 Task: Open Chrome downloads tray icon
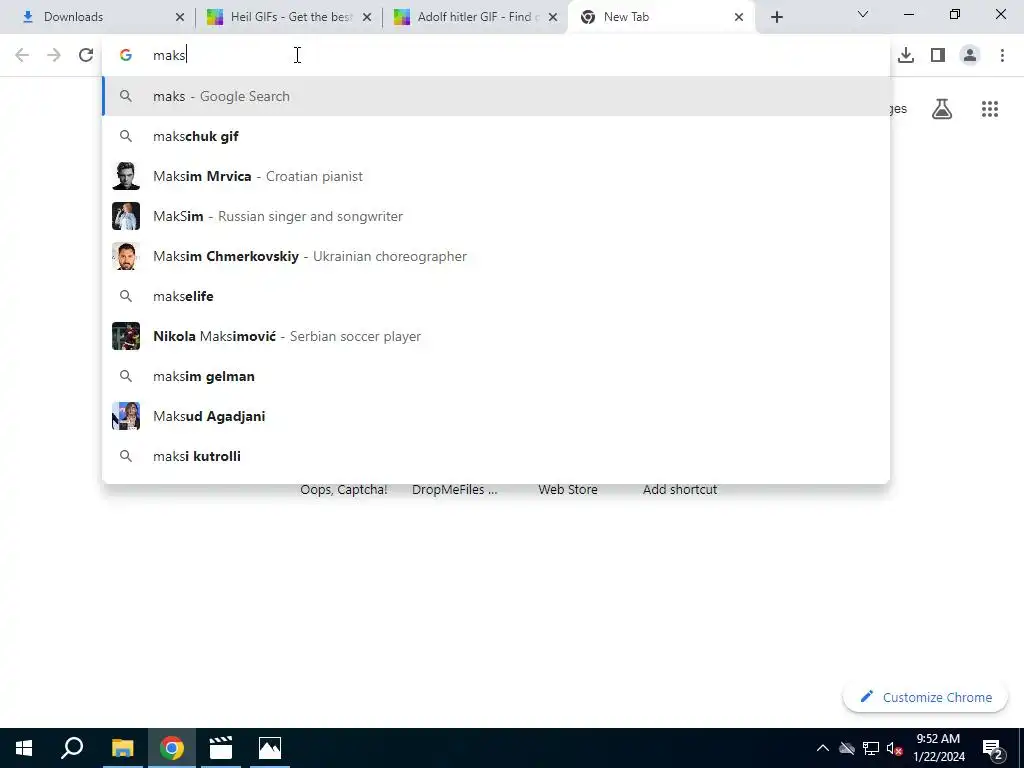[905, 55]
